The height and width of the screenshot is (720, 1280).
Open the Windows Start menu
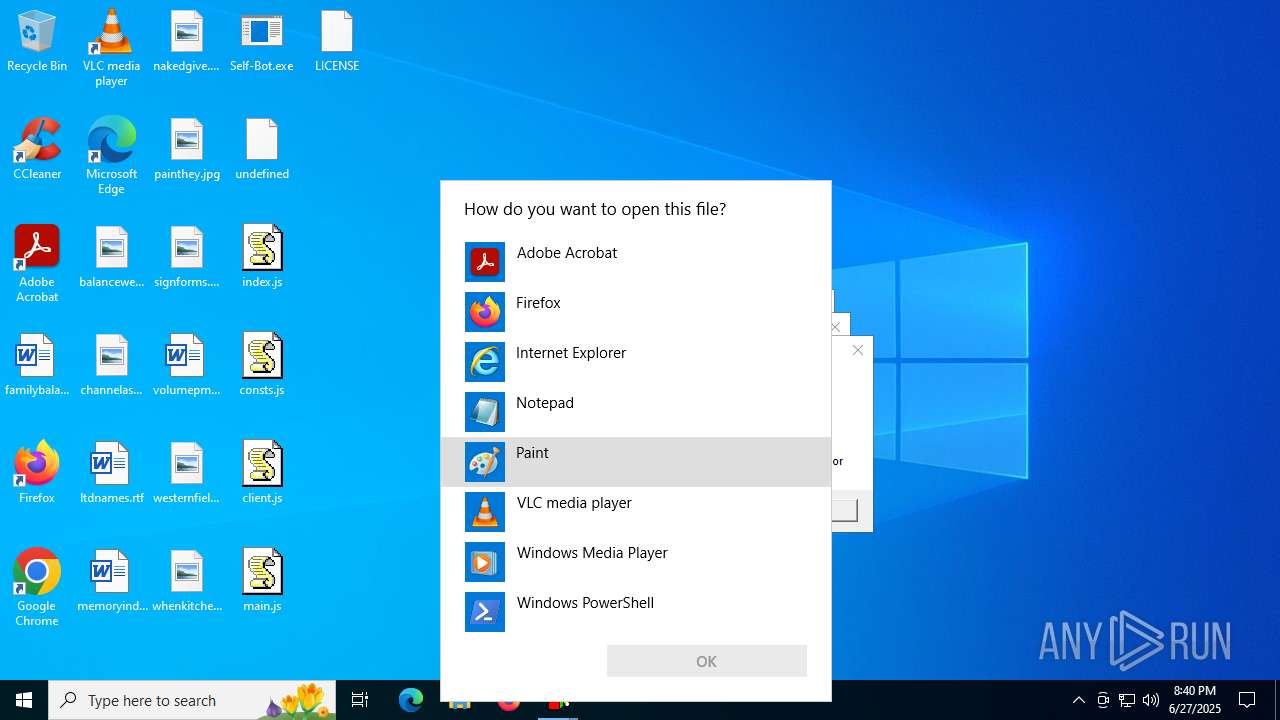pyautogui.click(x=24, y=700)
